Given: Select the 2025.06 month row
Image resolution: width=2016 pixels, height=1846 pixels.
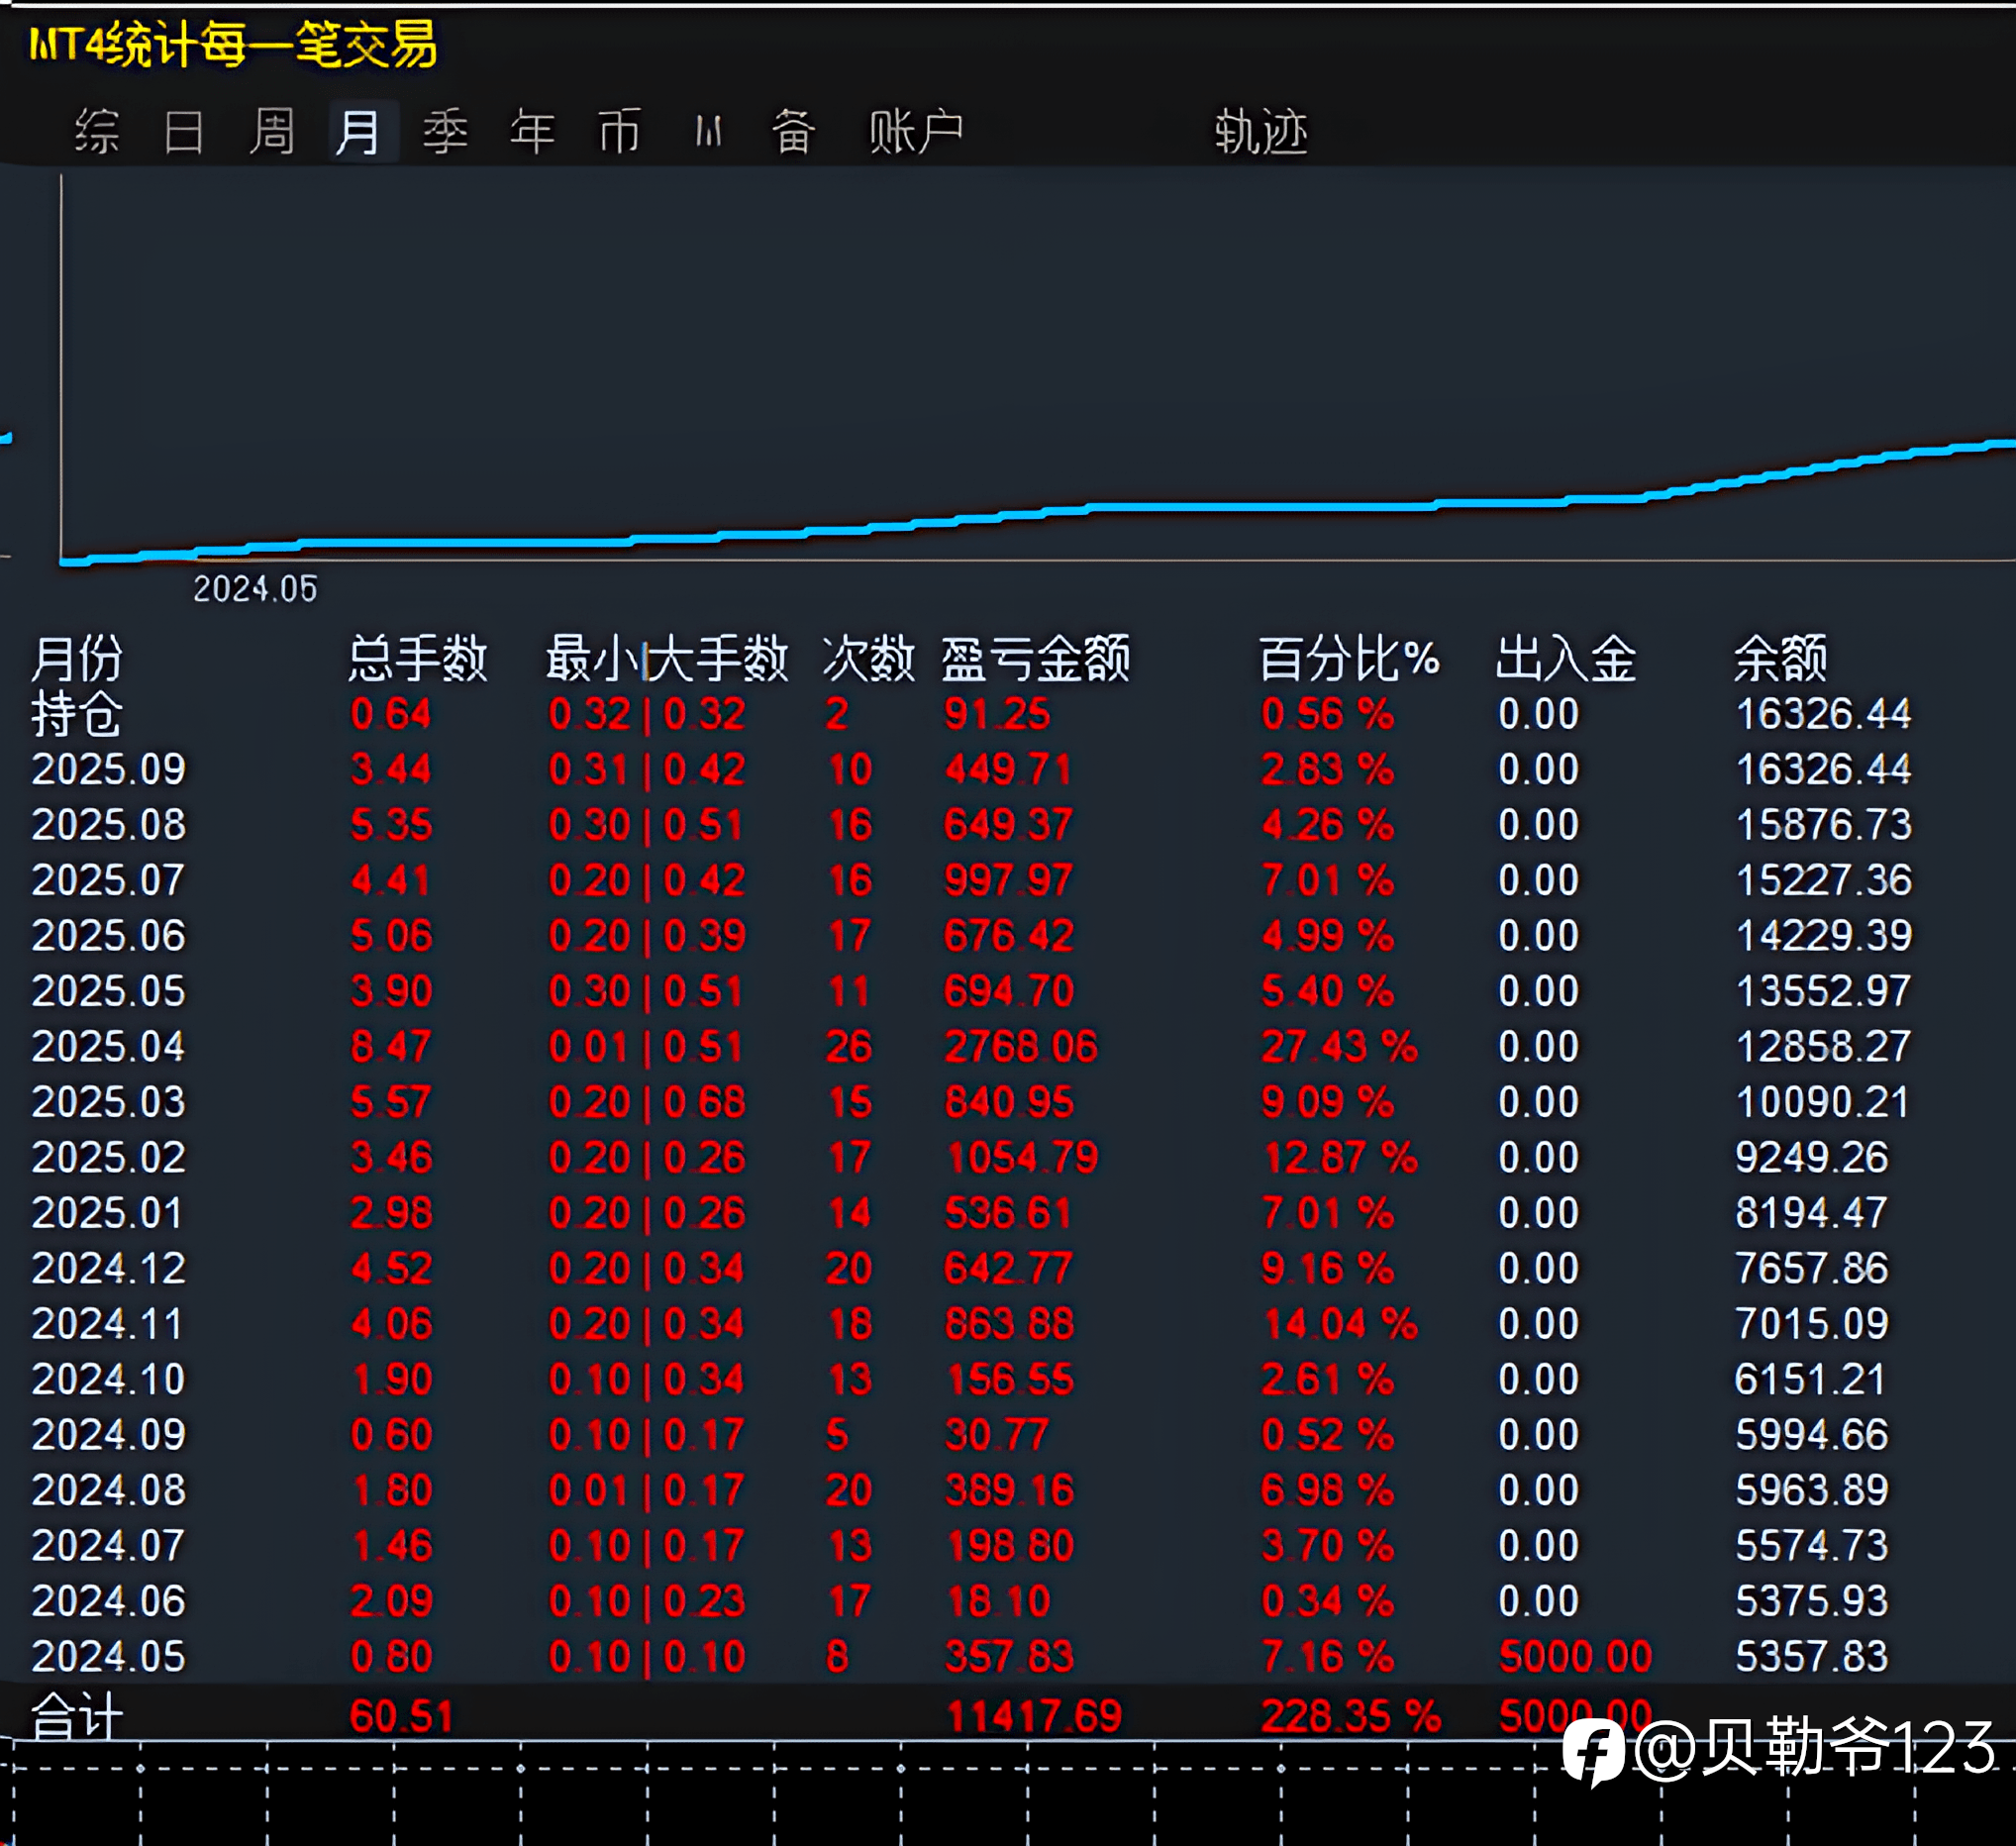Looking at the screenshot, I should tap(970, 936).
